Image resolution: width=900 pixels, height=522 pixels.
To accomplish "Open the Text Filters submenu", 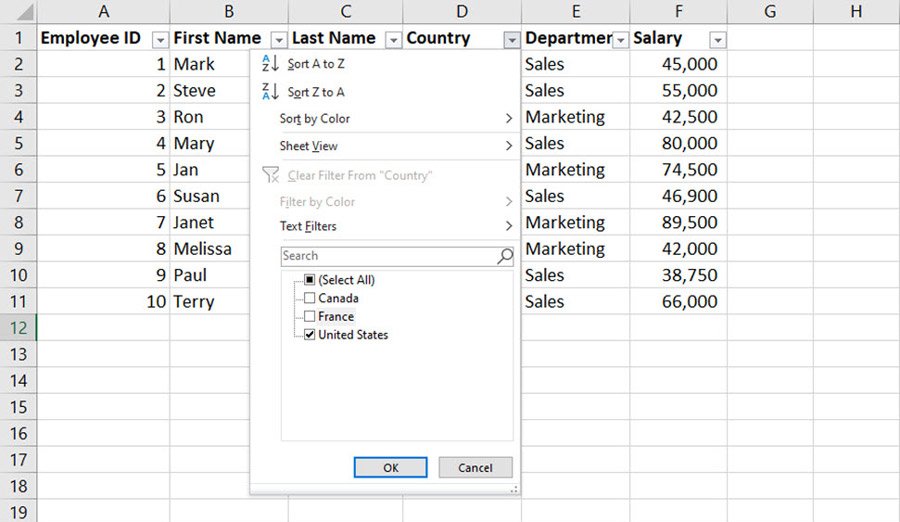I will (x=395, y=226).
